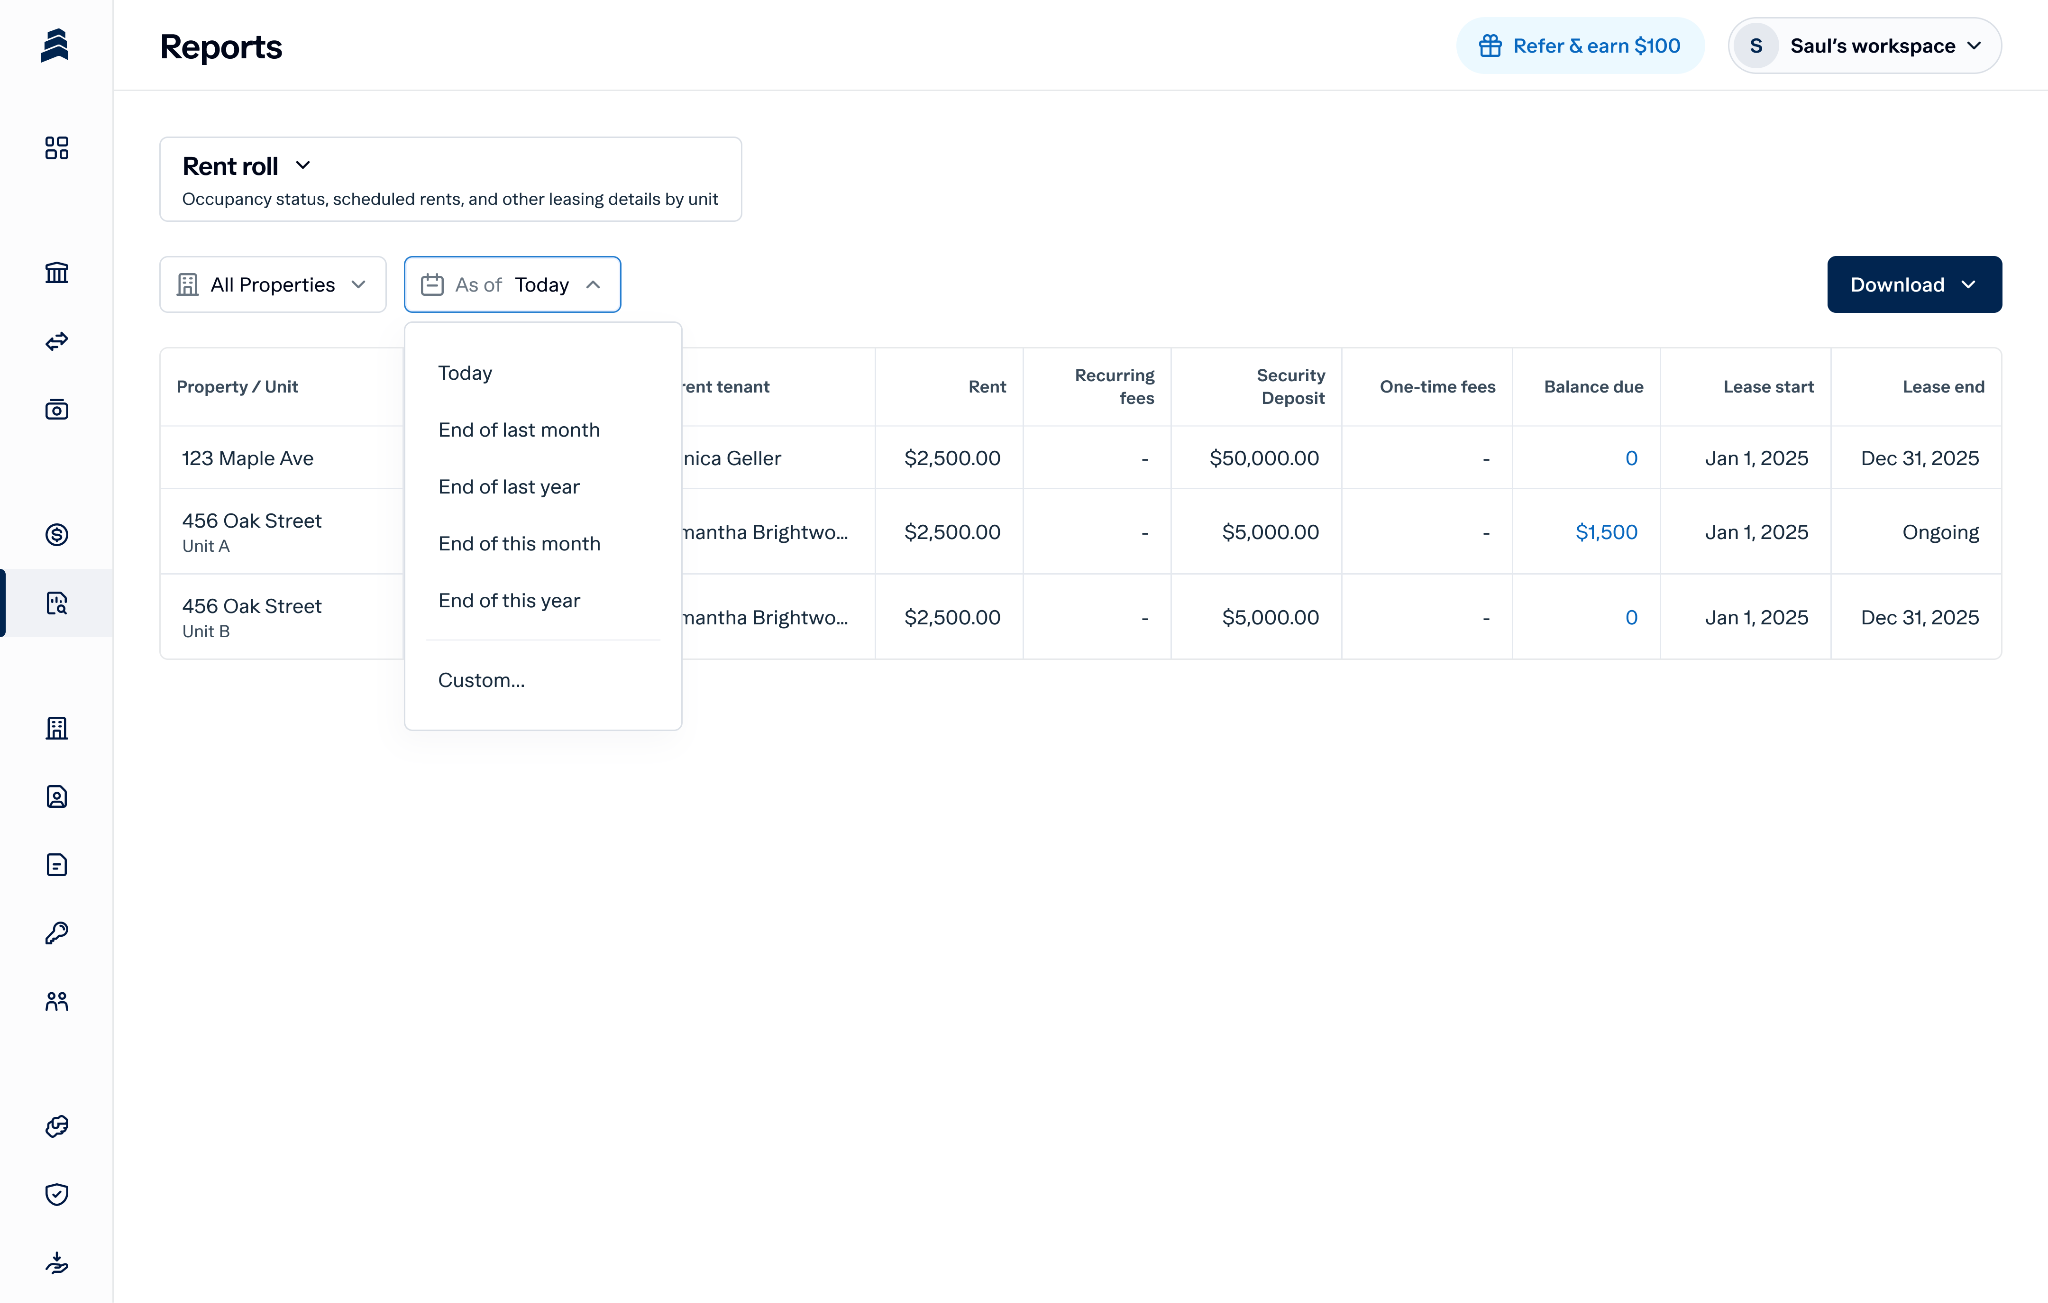Open the shield check sidebar icon
2048x1303 pixels.
click(x=57, y=1194)
